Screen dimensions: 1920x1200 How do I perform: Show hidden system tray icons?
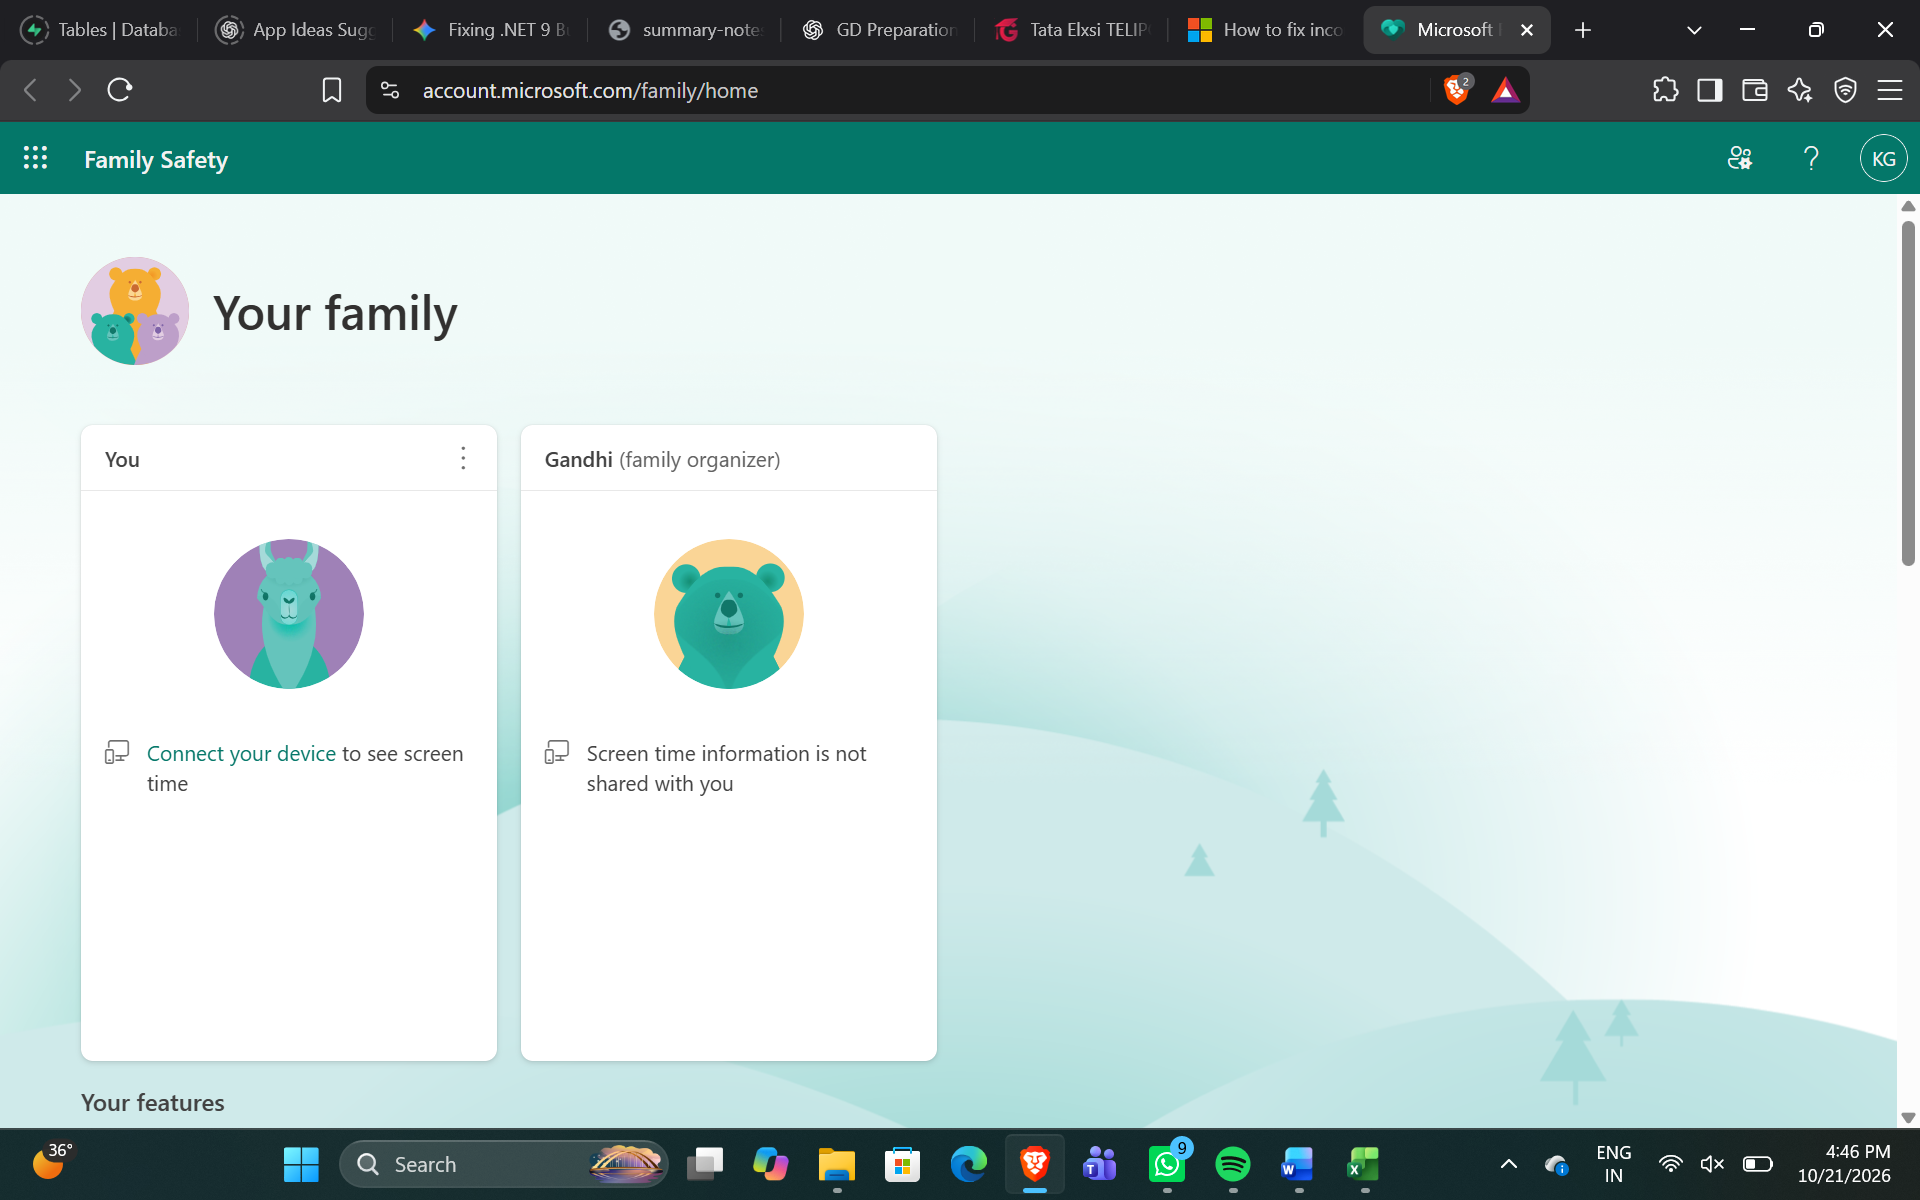[1509, 1164]
